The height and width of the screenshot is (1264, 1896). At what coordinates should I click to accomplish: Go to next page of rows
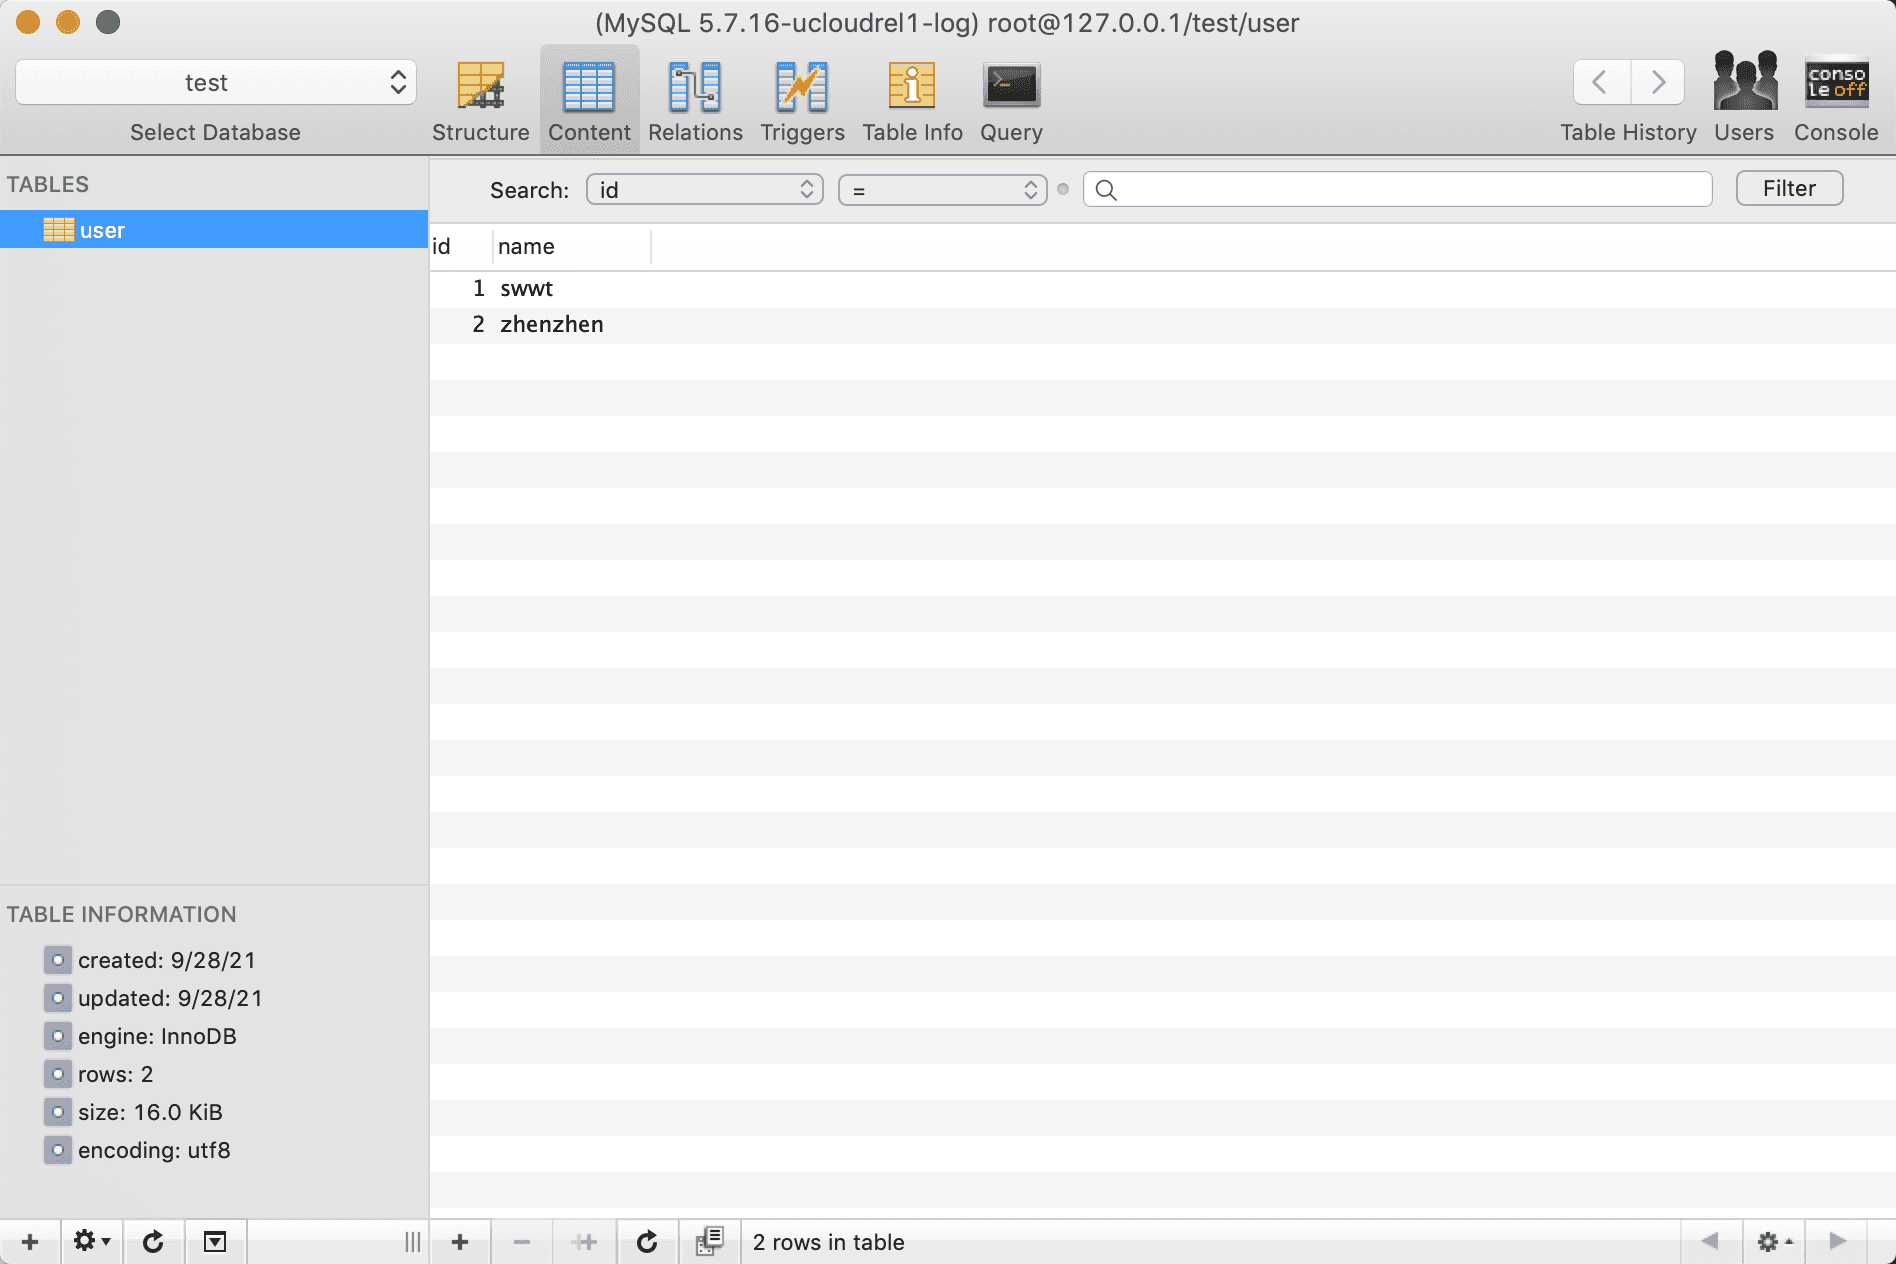[1838, 1241]
